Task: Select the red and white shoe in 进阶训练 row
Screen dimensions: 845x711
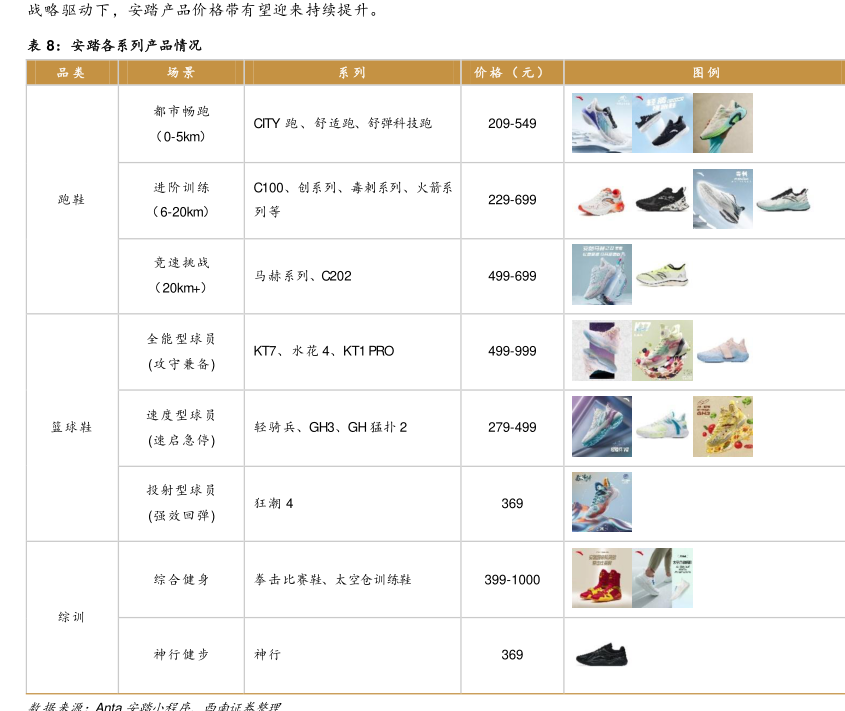Action: pyautogui.click(x=601, y=199)
